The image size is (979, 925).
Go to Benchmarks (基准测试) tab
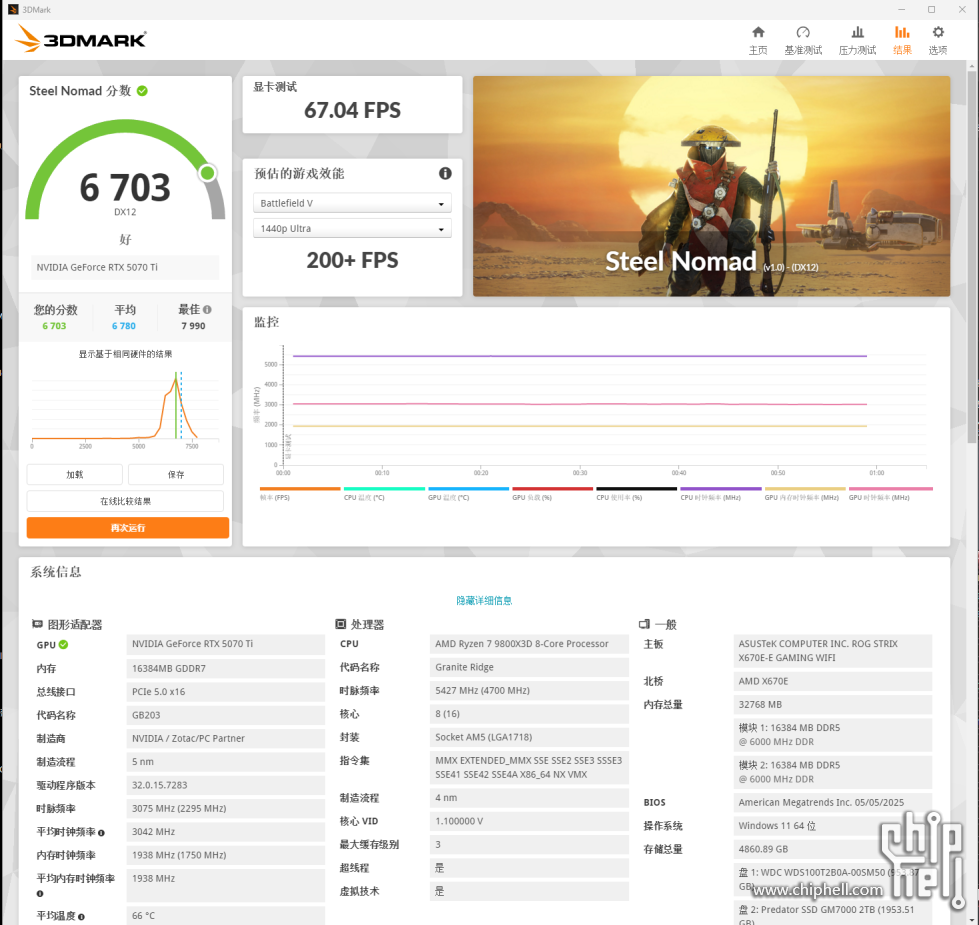(803, 40)
